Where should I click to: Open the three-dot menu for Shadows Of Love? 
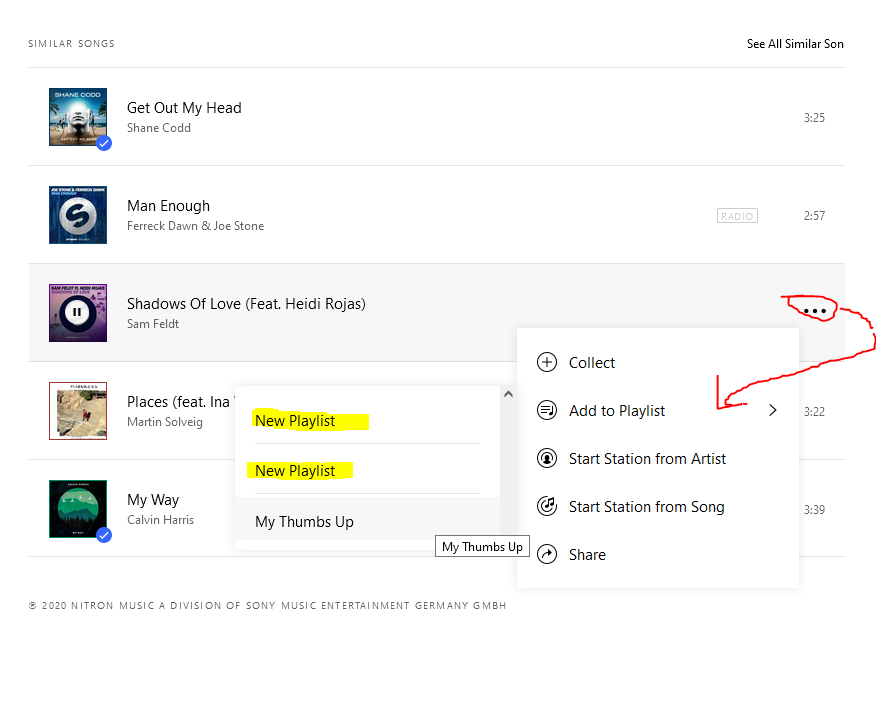coord(816,311)
